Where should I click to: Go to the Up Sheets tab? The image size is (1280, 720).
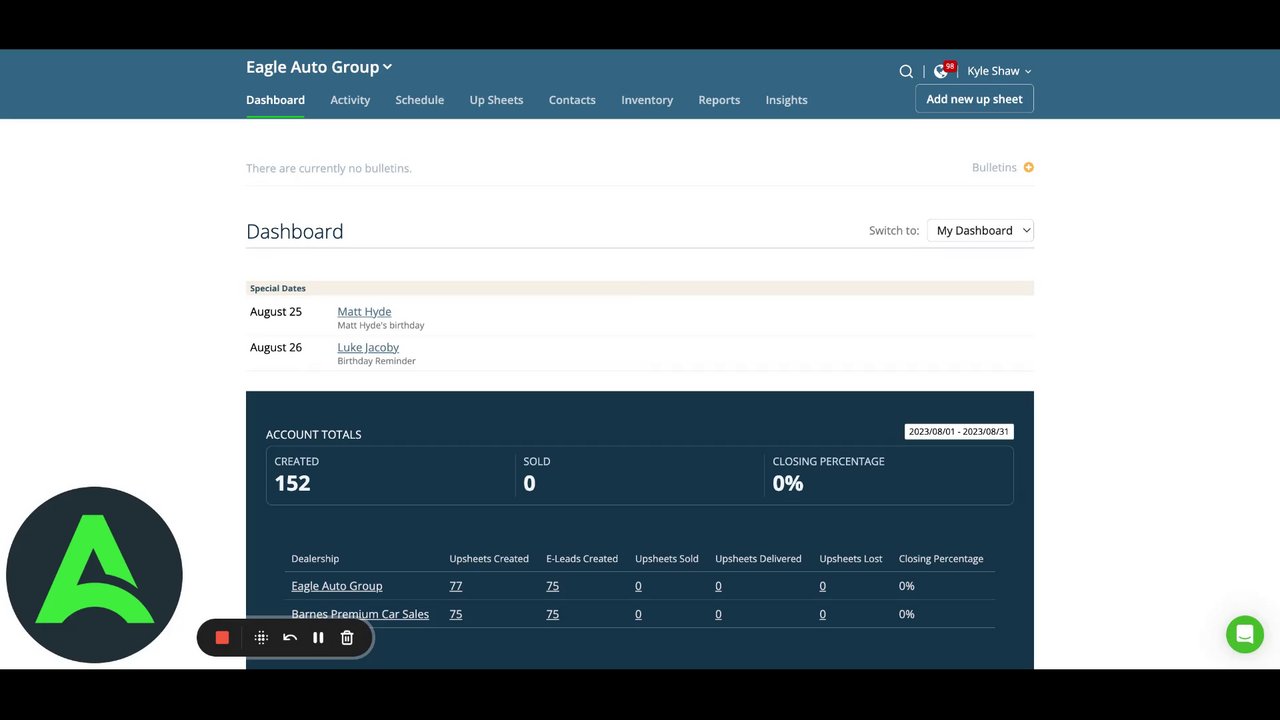(496, 100)
